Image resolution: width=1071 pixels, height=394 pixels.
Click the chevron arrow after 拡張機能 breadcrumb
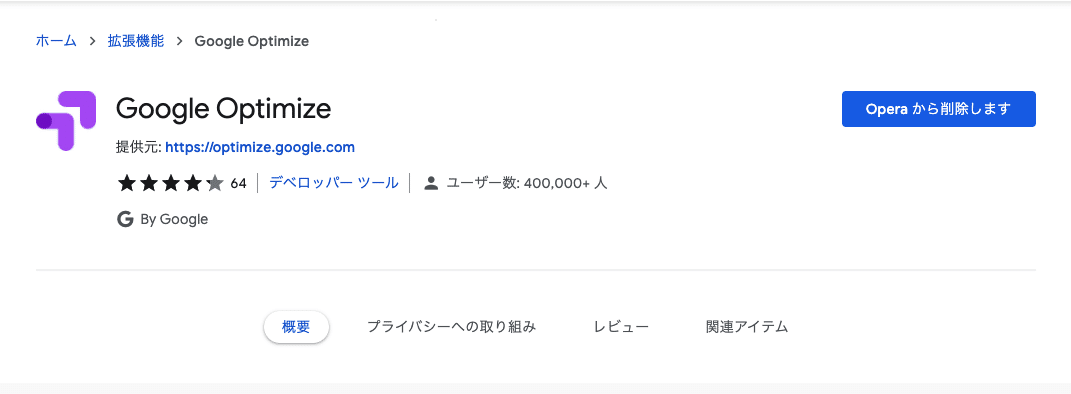[x=180, y=42]
